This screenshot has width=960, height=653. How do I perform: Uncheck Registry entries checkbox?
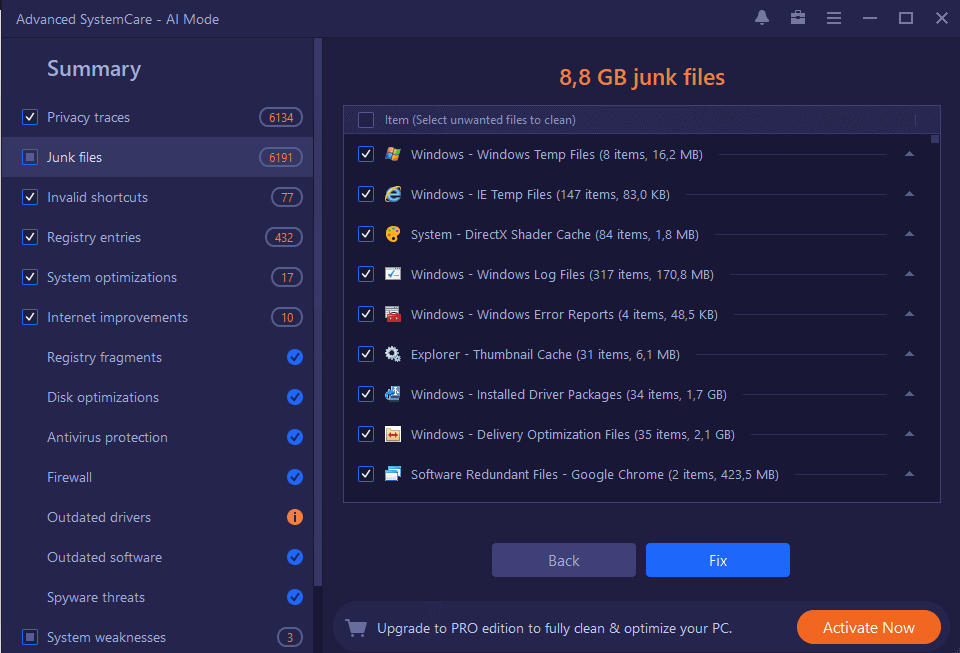(30, 237)
